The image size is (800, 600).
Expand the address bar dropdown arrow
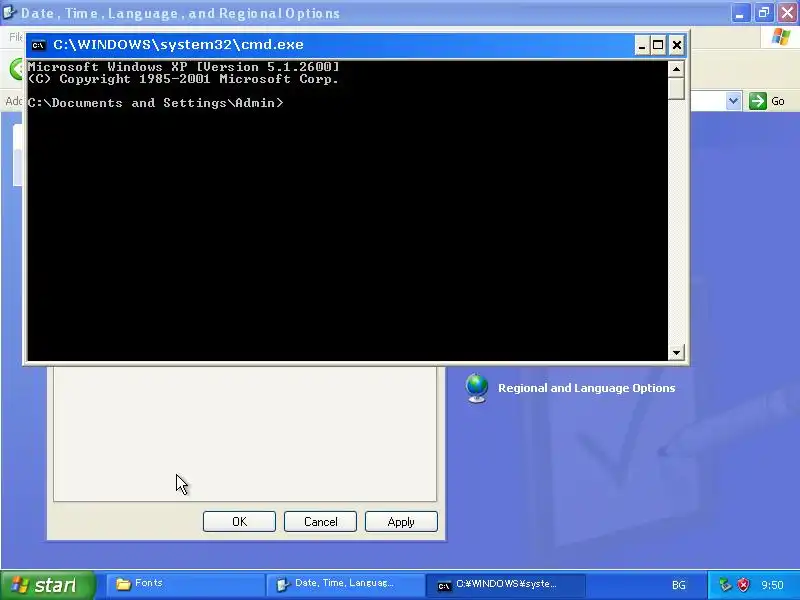[733, 101]
